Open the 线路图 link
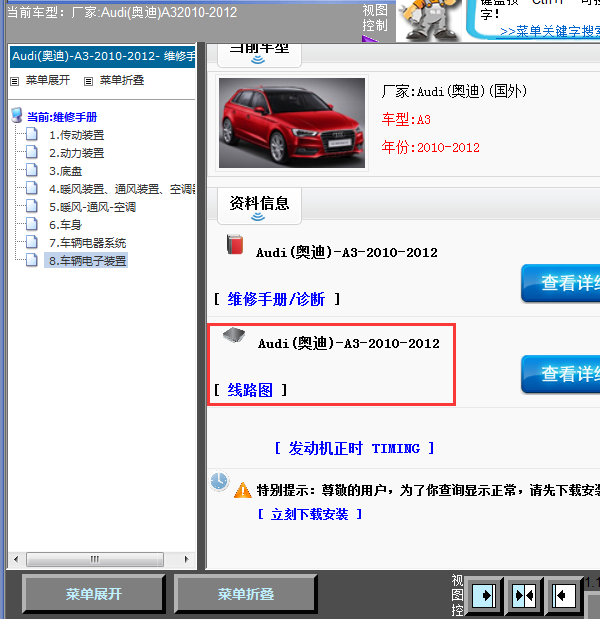The height and width of the screenshot is (619, 600). tap(250, 390)
